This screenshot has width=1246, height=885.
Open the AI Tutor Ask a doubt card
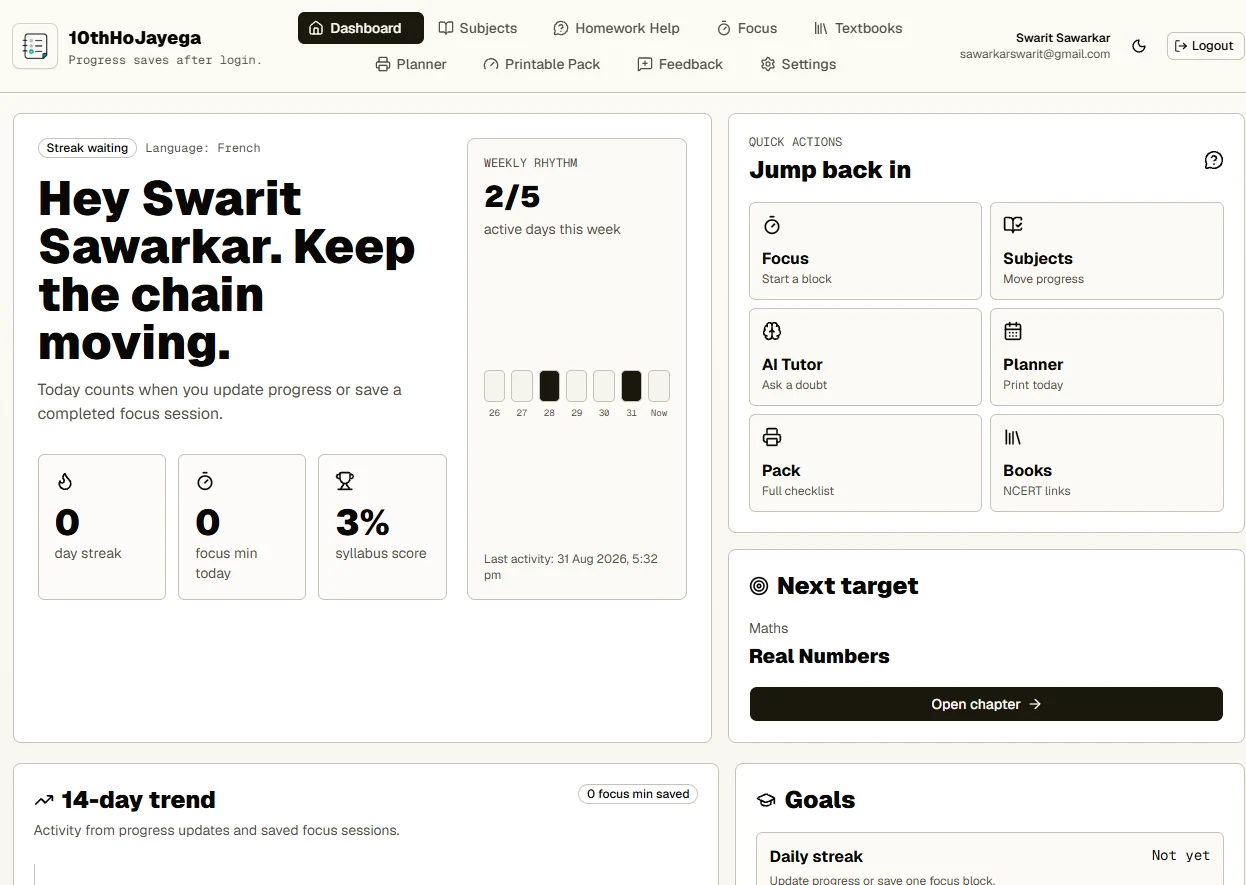865,357
